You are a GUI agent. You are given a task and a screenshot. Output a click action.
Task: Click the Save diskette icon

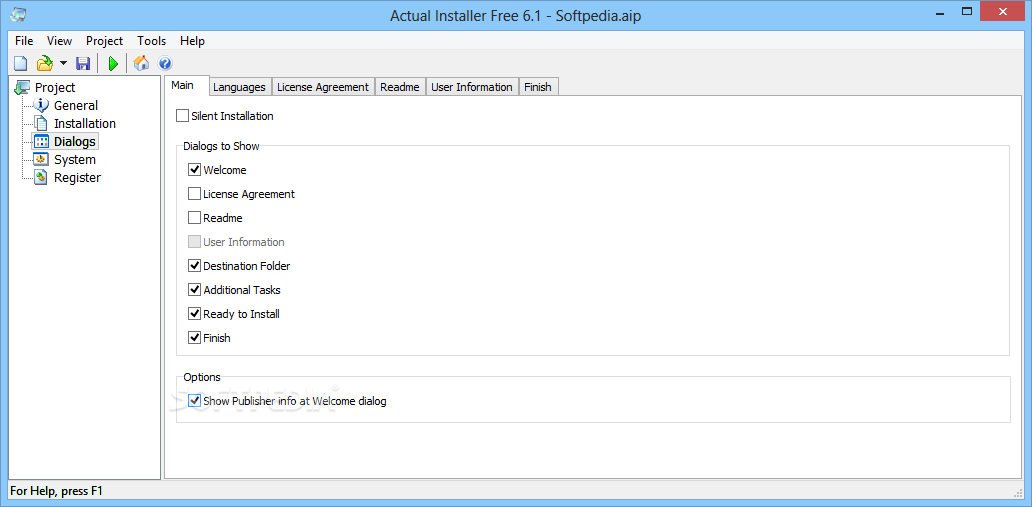(x=83, y=64)
